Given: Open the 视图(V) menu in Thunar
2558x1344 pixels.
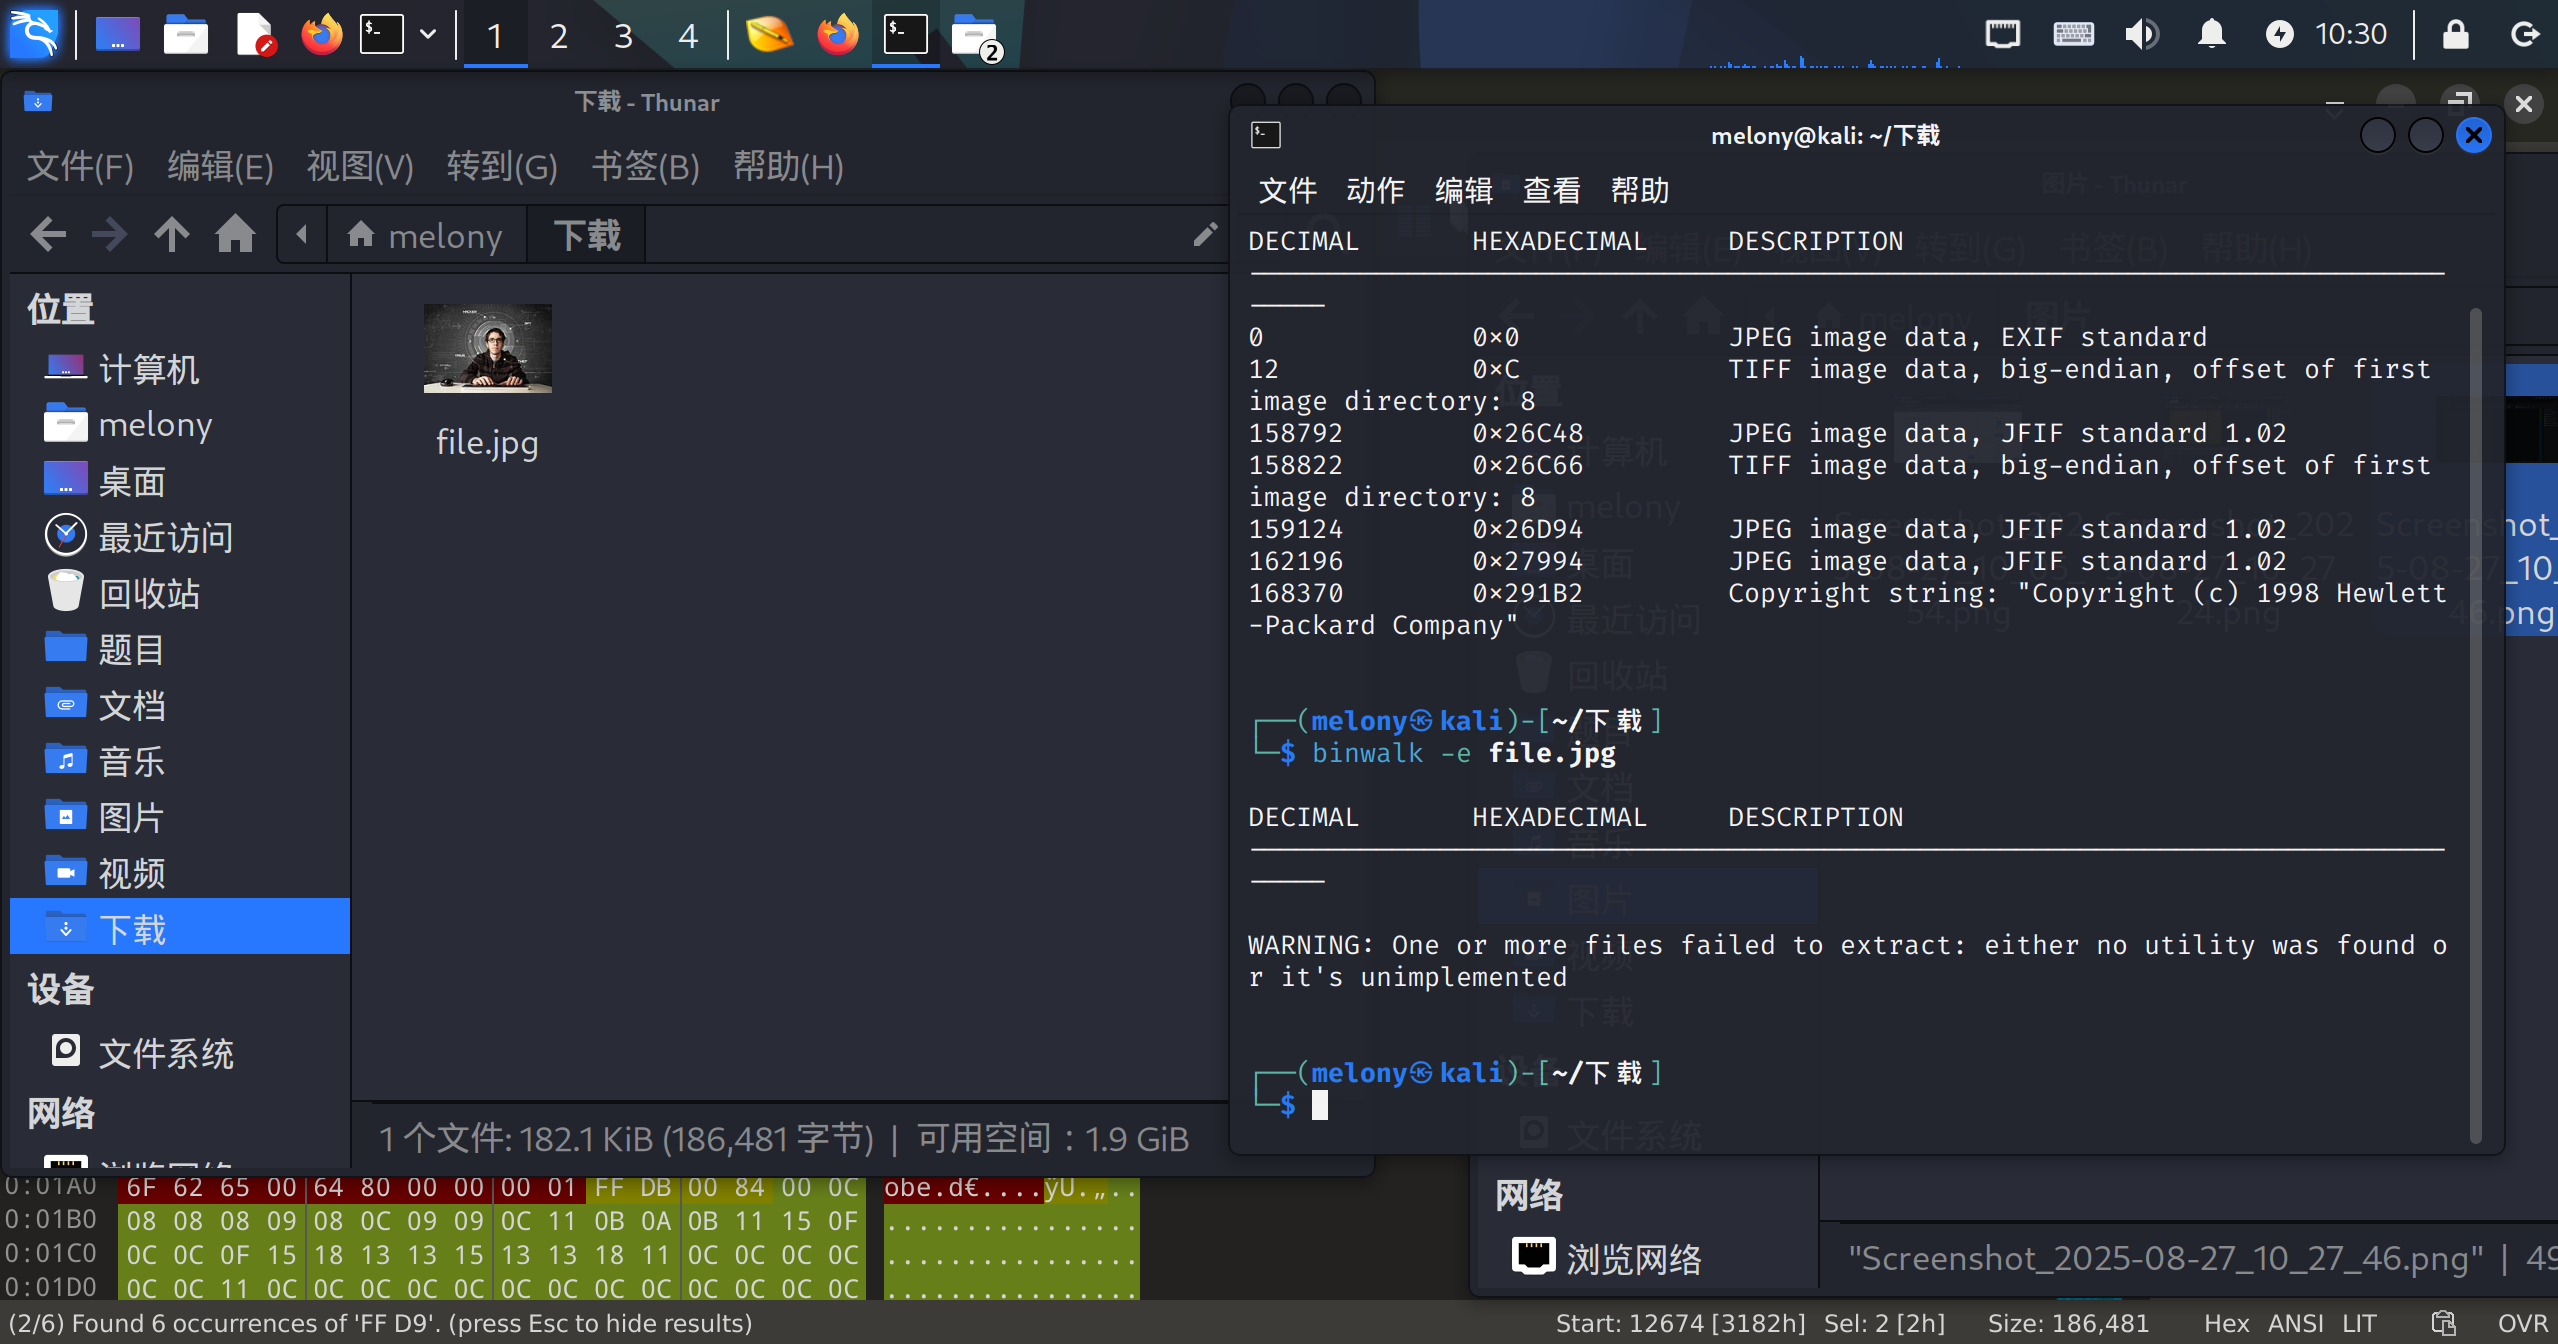Looking at the screenshot, I should click(x=359, y=166).
